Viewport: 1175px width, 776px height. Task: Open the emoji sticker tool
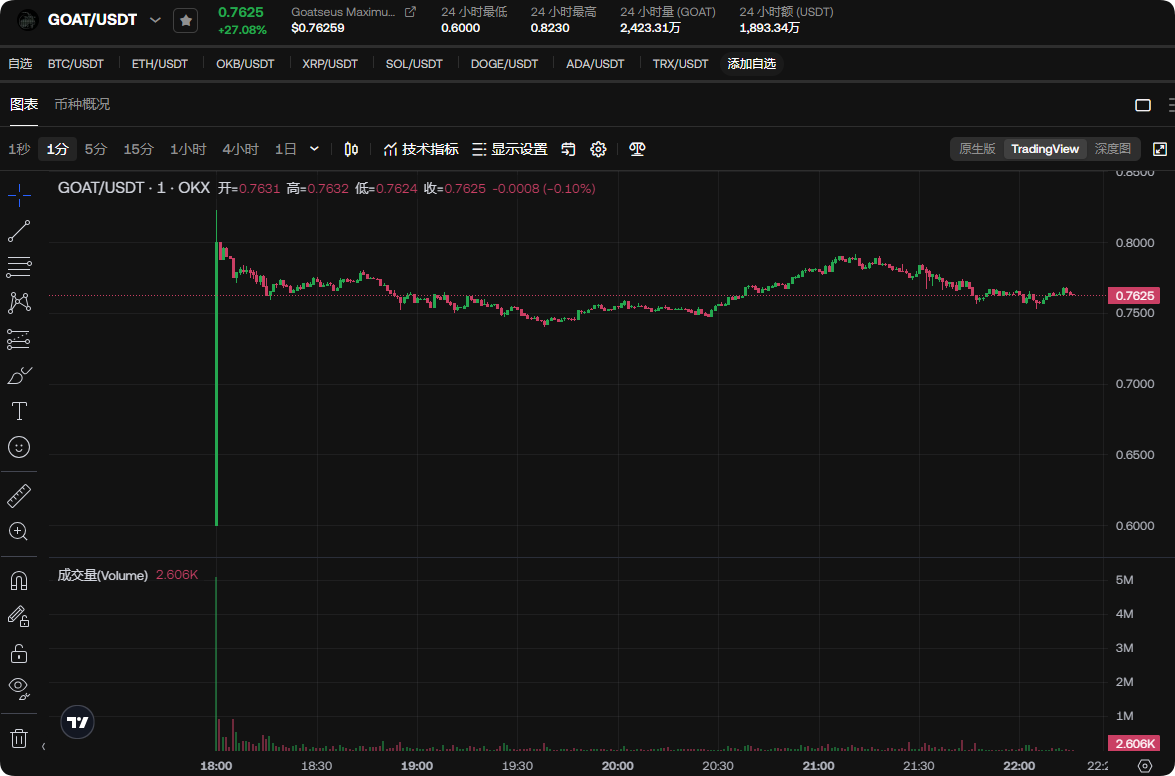click(x=19, y=447)
